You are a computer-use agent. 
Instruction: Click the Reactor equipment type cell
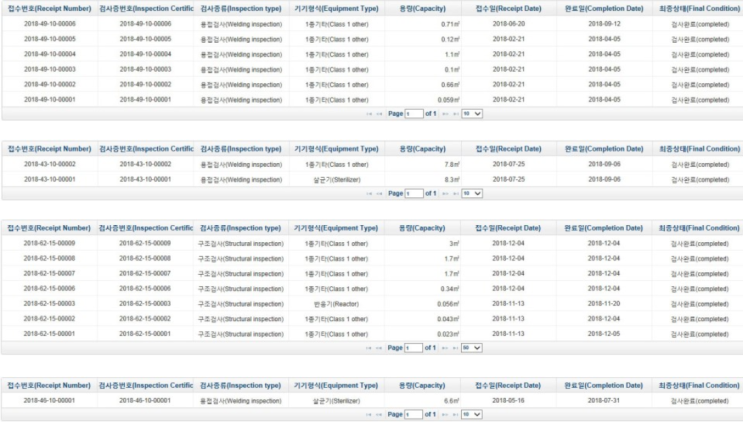click(336, 304)
